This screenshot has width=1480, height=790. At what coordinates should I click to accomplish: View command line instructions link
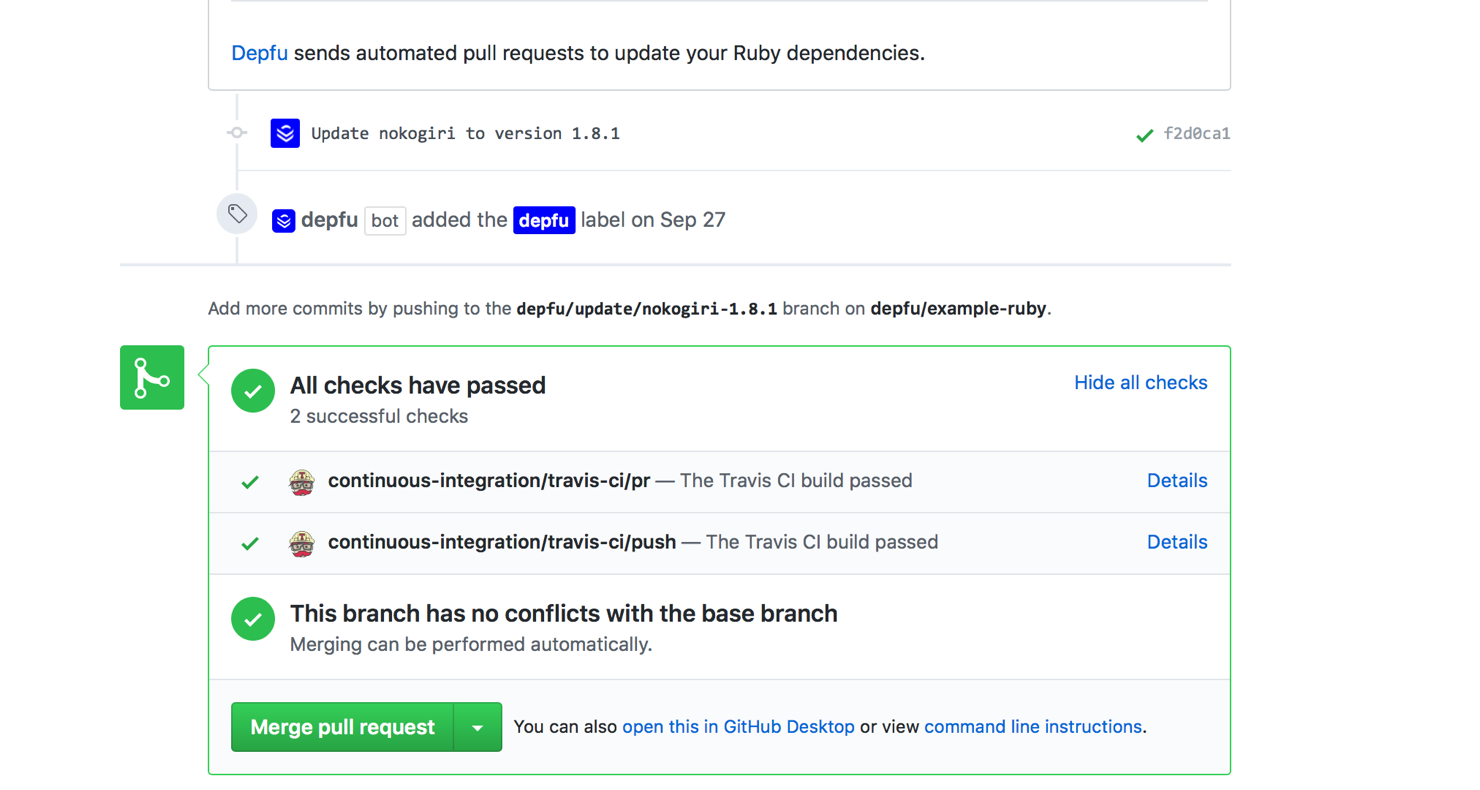1033,727
